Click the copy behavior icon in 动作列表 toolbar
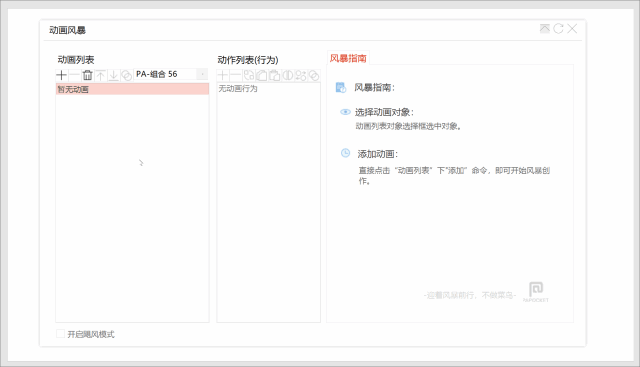This screenshot has height=367, width=640. 262,75
